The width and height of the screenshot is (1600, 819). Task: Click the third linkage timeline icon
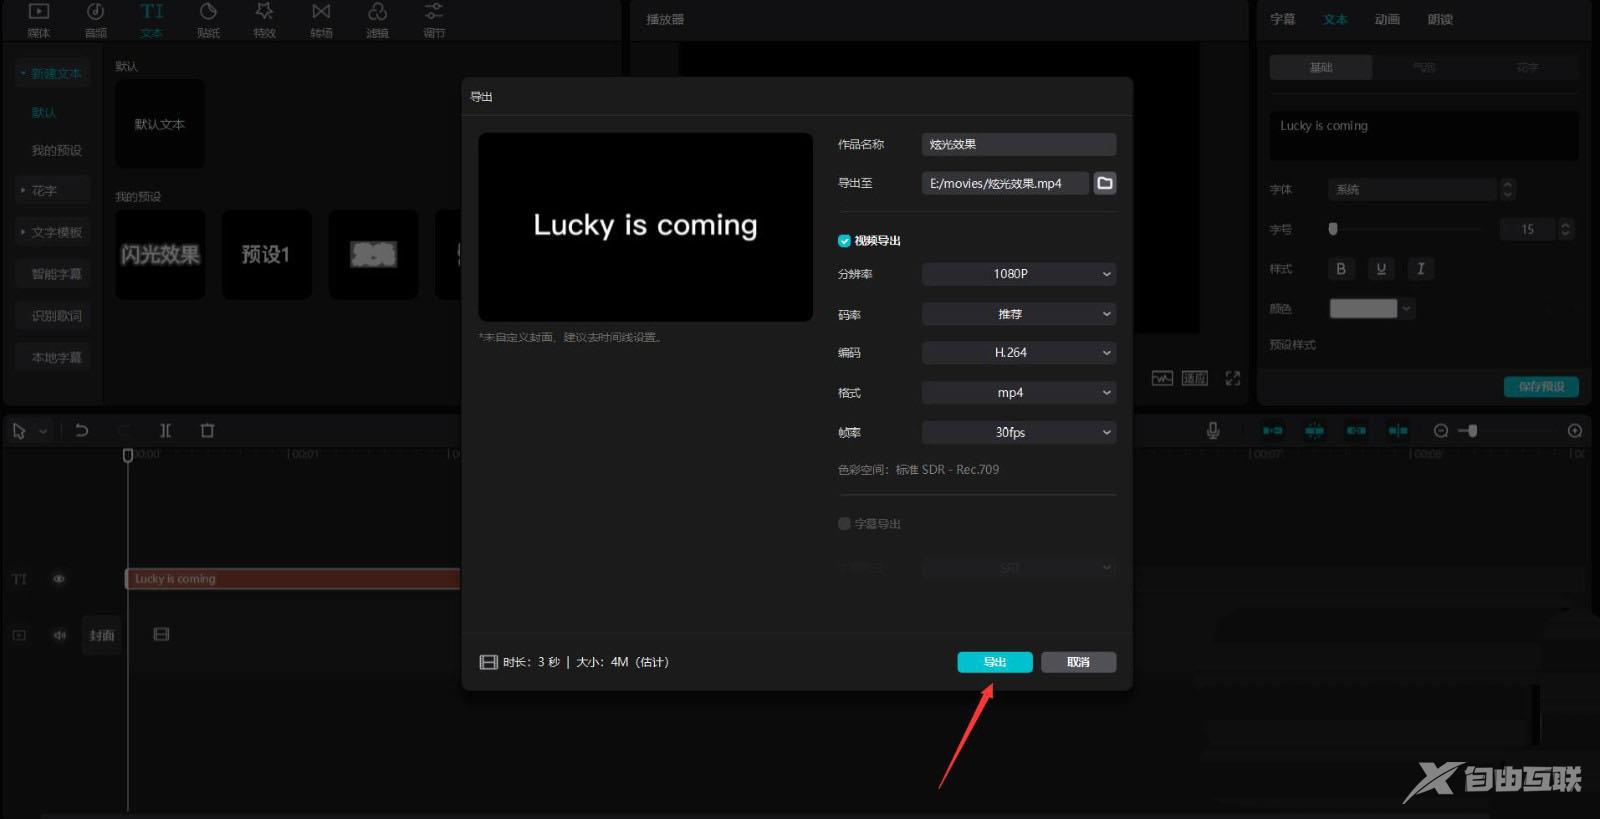coord(1356,430)
